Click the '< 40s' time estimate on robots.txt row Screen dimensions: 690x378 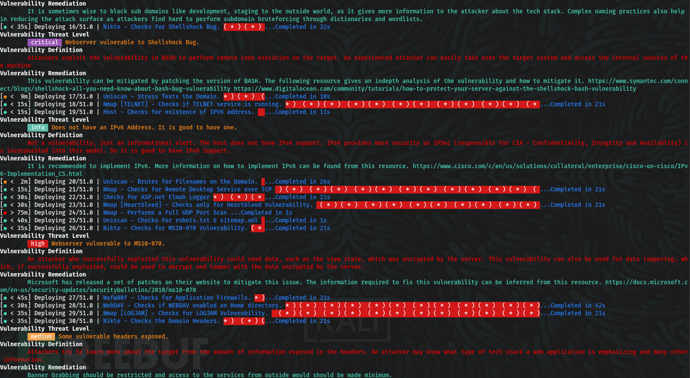[19, 220]
